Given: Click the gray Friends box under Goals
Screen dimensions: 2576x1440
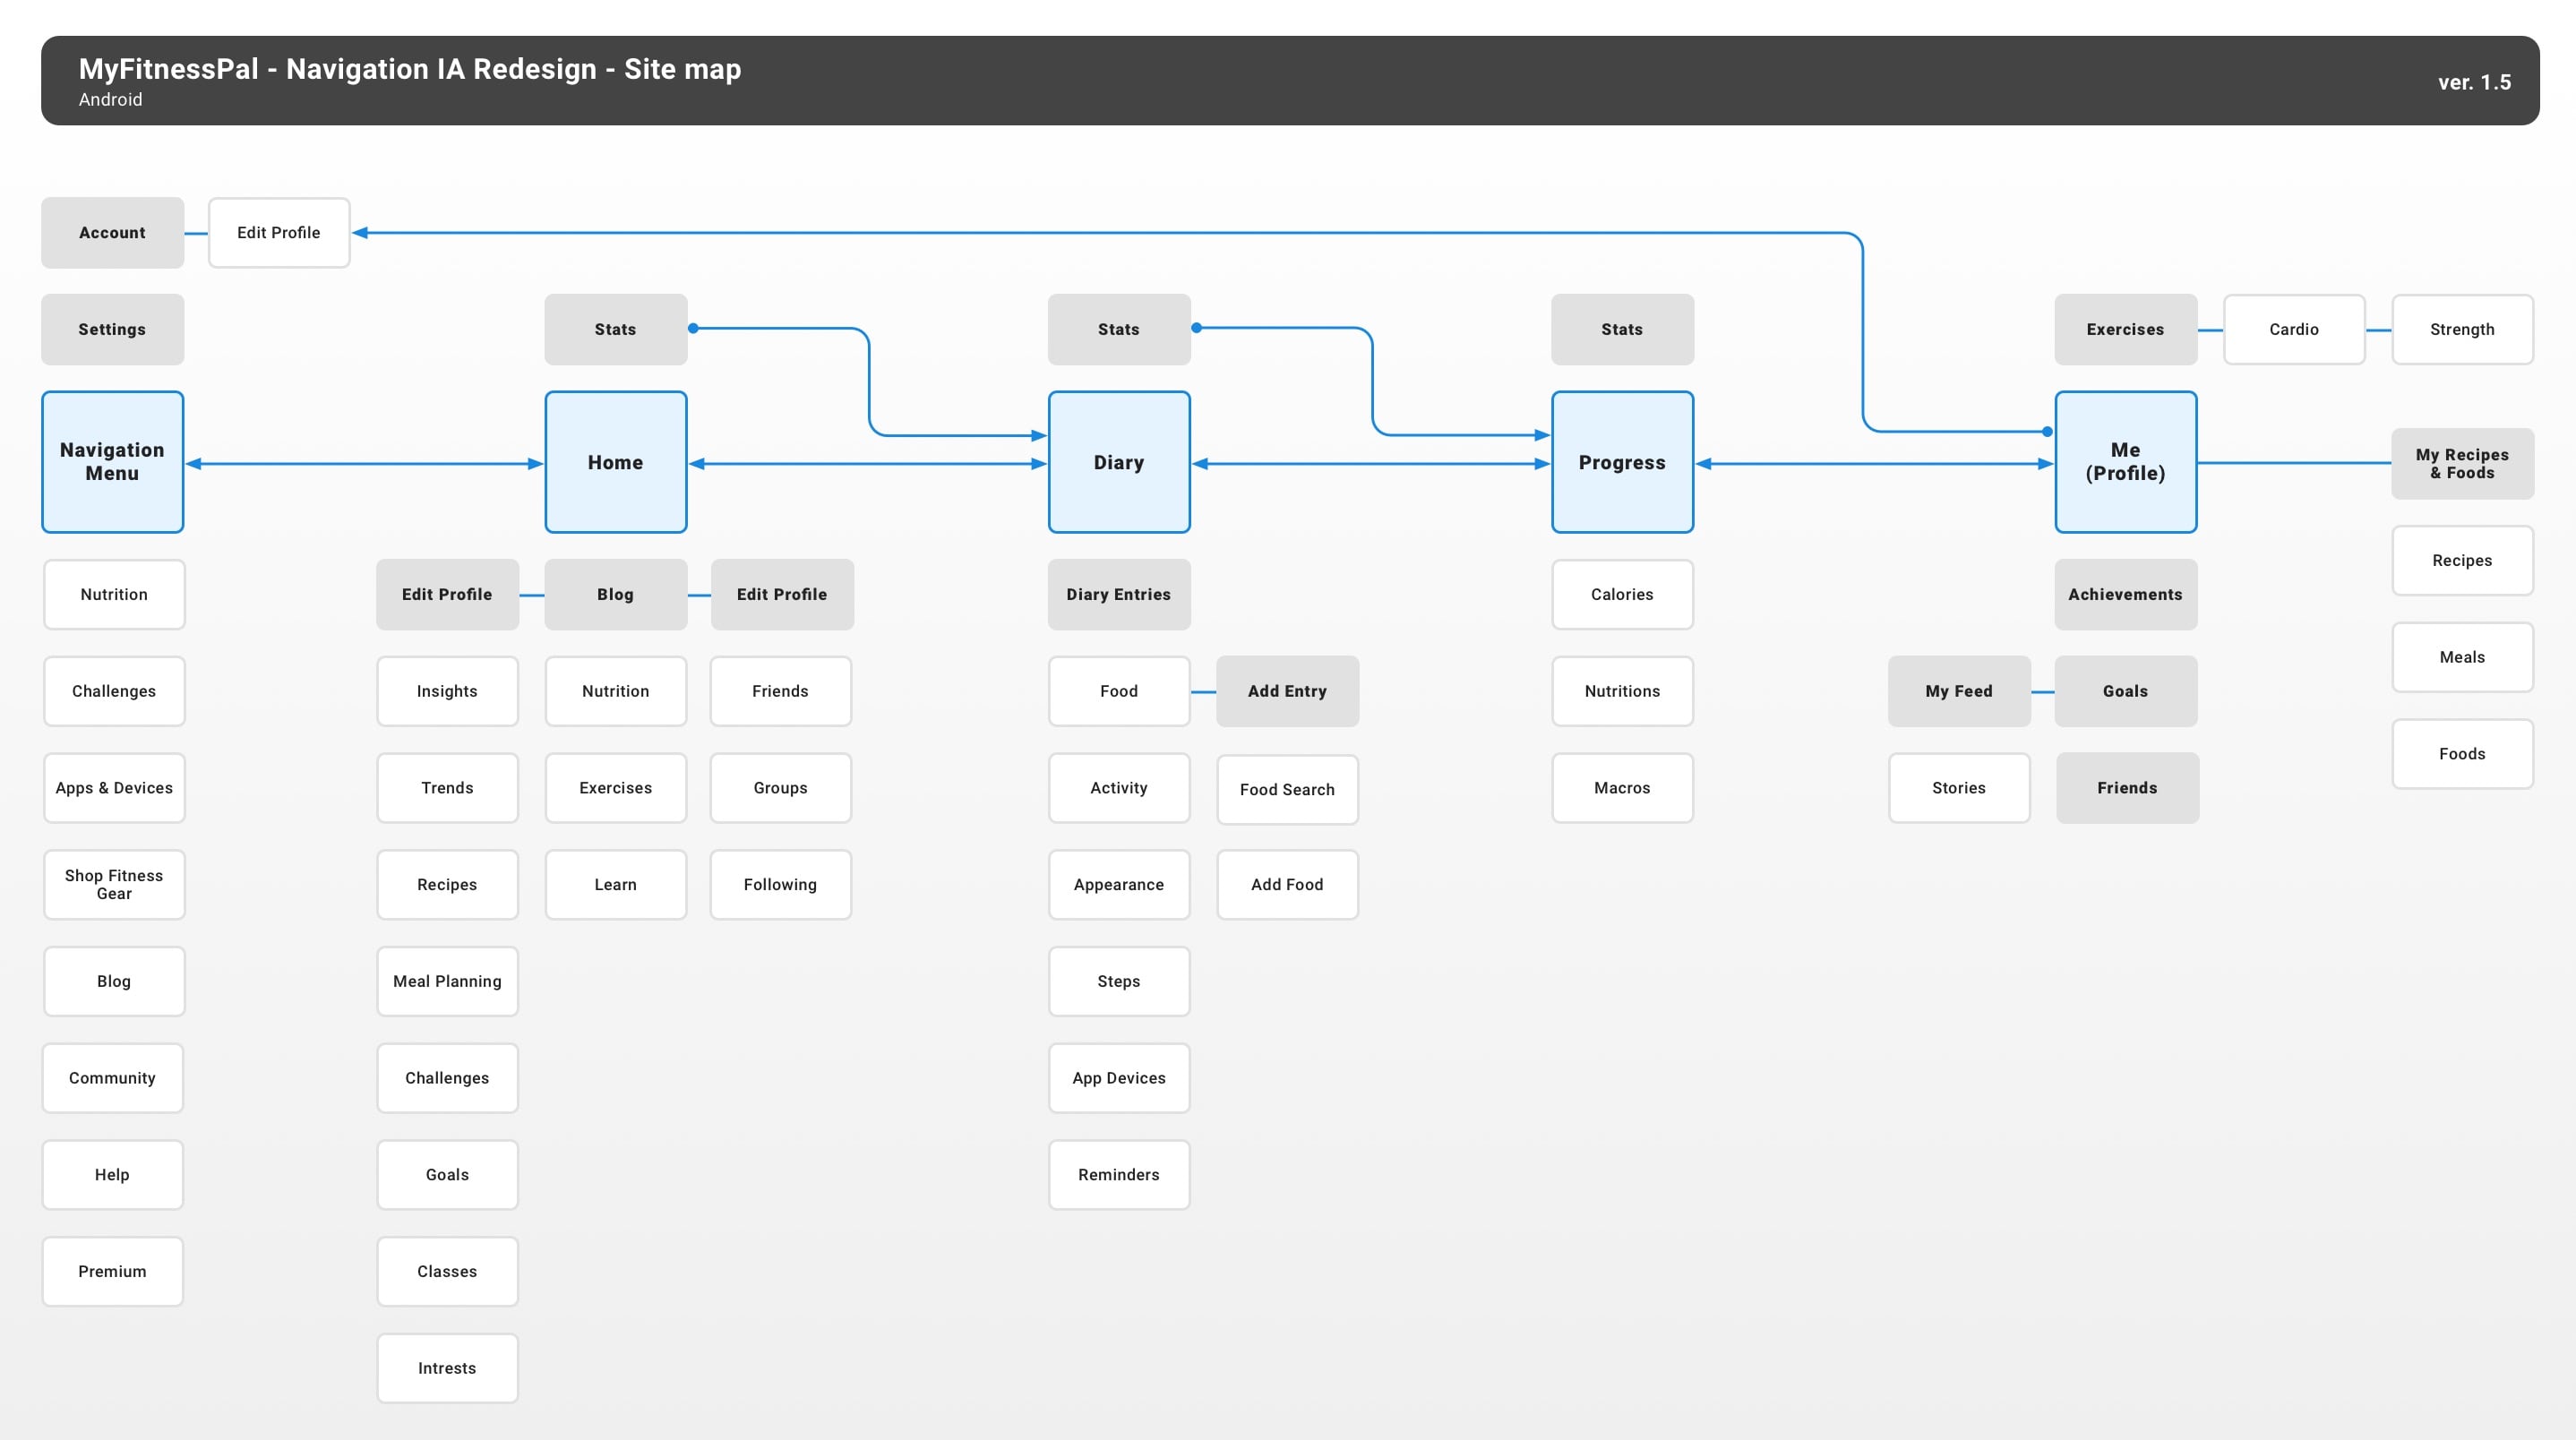Looking at the screenshot, I should (x=2127, y=788).
